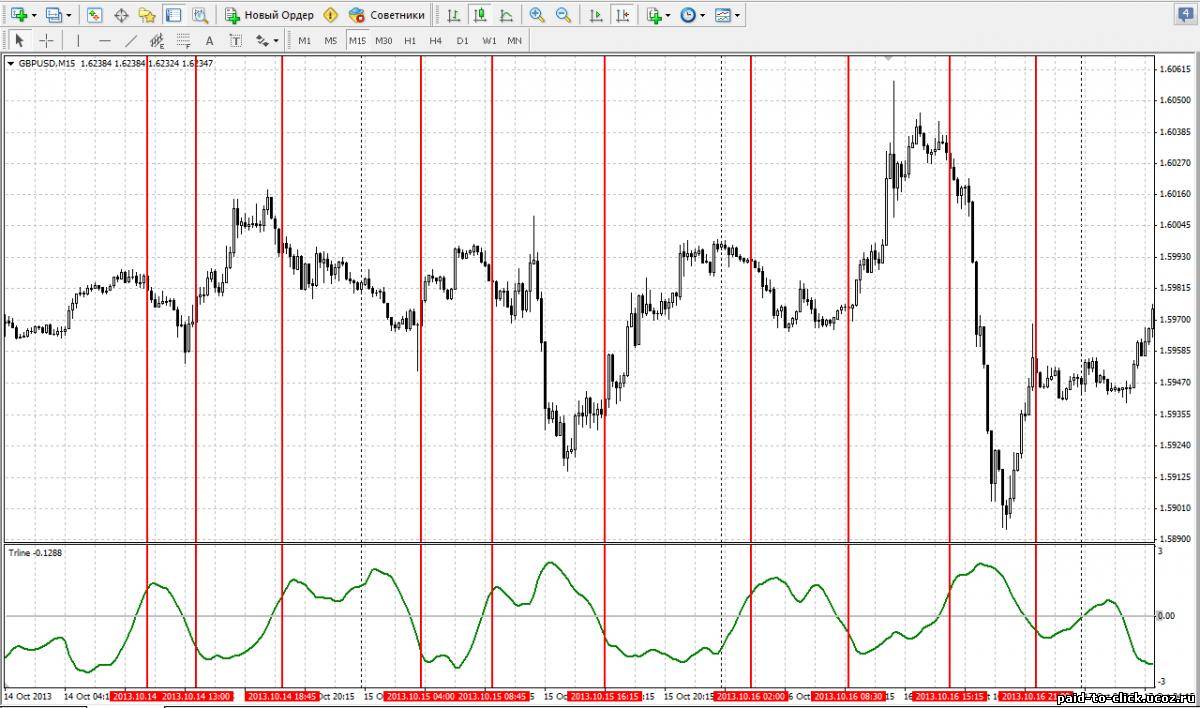
Task: Zoom in on the chart
Action: pos(537,15)
